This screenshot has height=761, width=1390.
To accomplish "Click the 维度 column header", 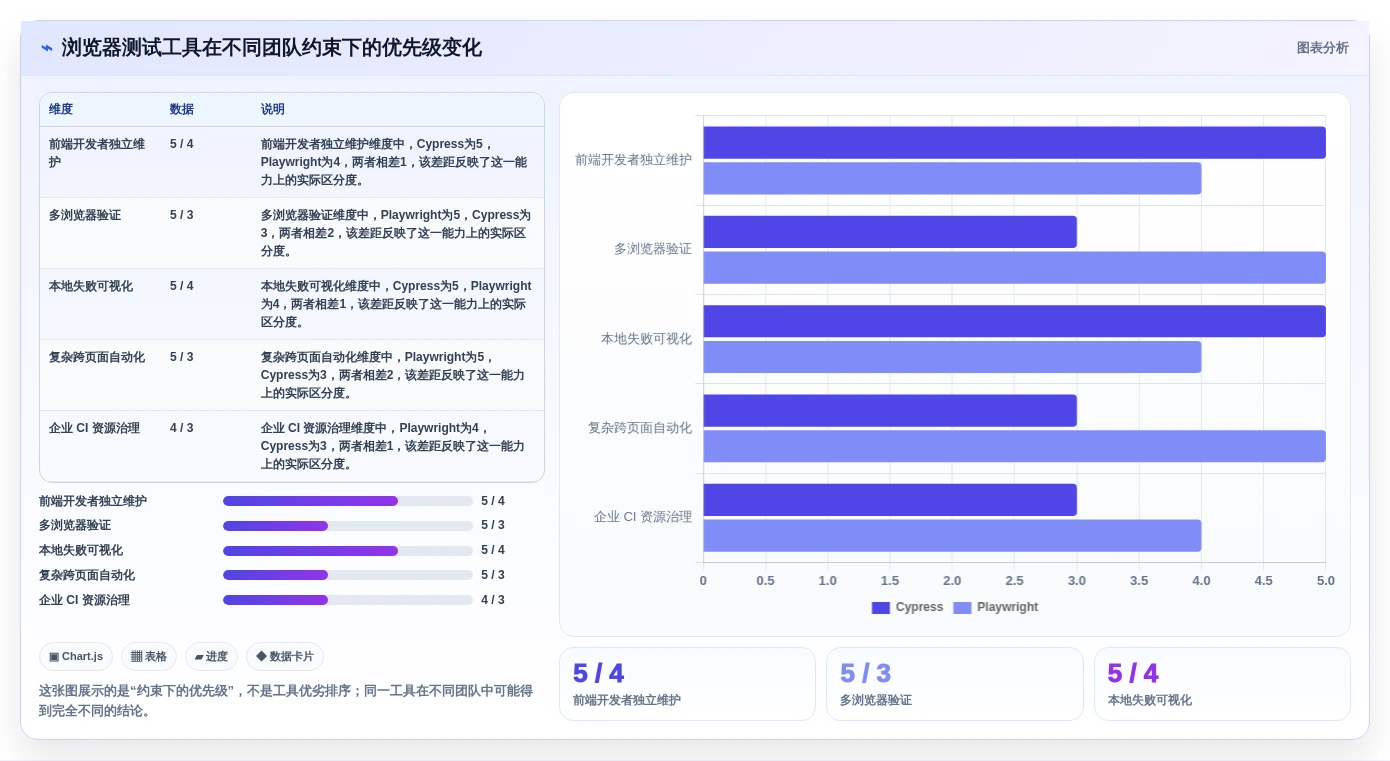I will pyautogui.click(x=61, y=109).
